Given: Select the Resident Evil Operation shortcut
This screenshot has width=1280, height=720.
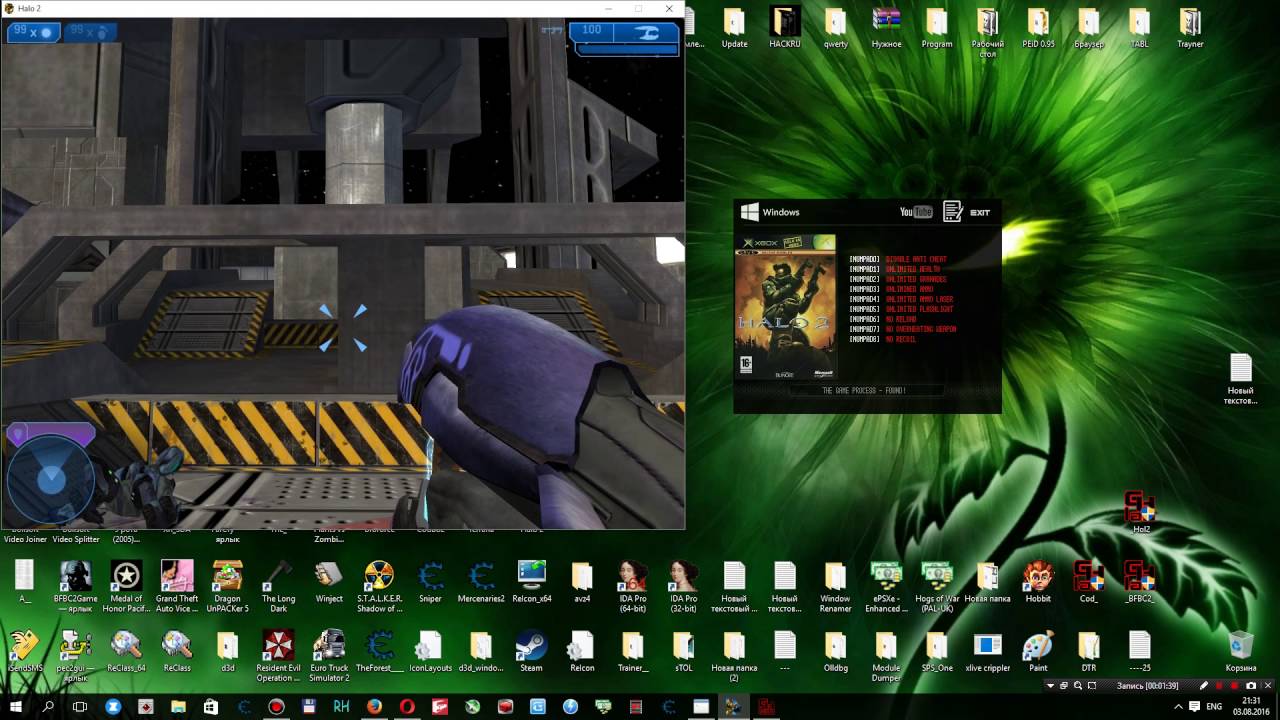Looking at the screenshot, I should pyautogui.click(x=277, y=656).
